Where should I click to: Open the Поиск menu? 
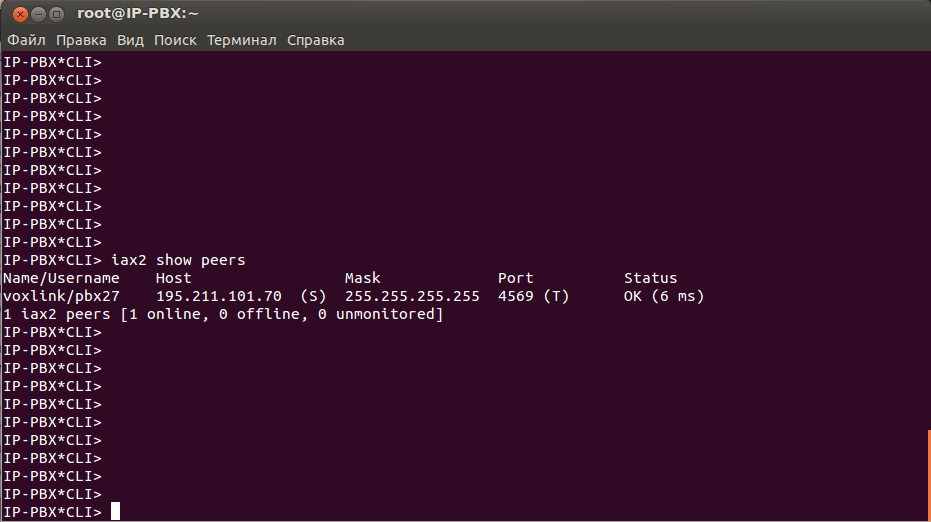[175, 40]
